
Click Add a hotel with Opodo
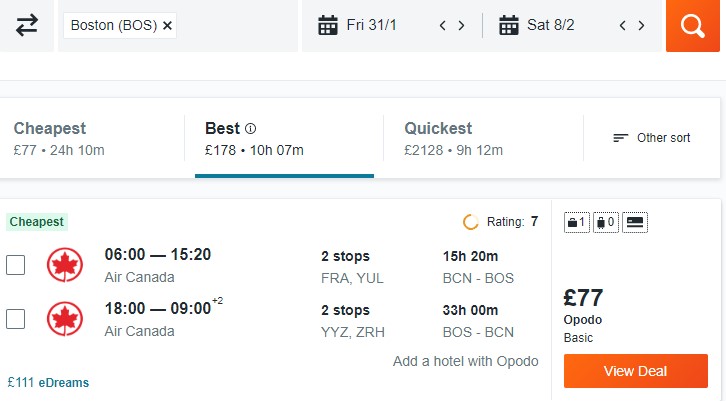(x=466, y=361)
